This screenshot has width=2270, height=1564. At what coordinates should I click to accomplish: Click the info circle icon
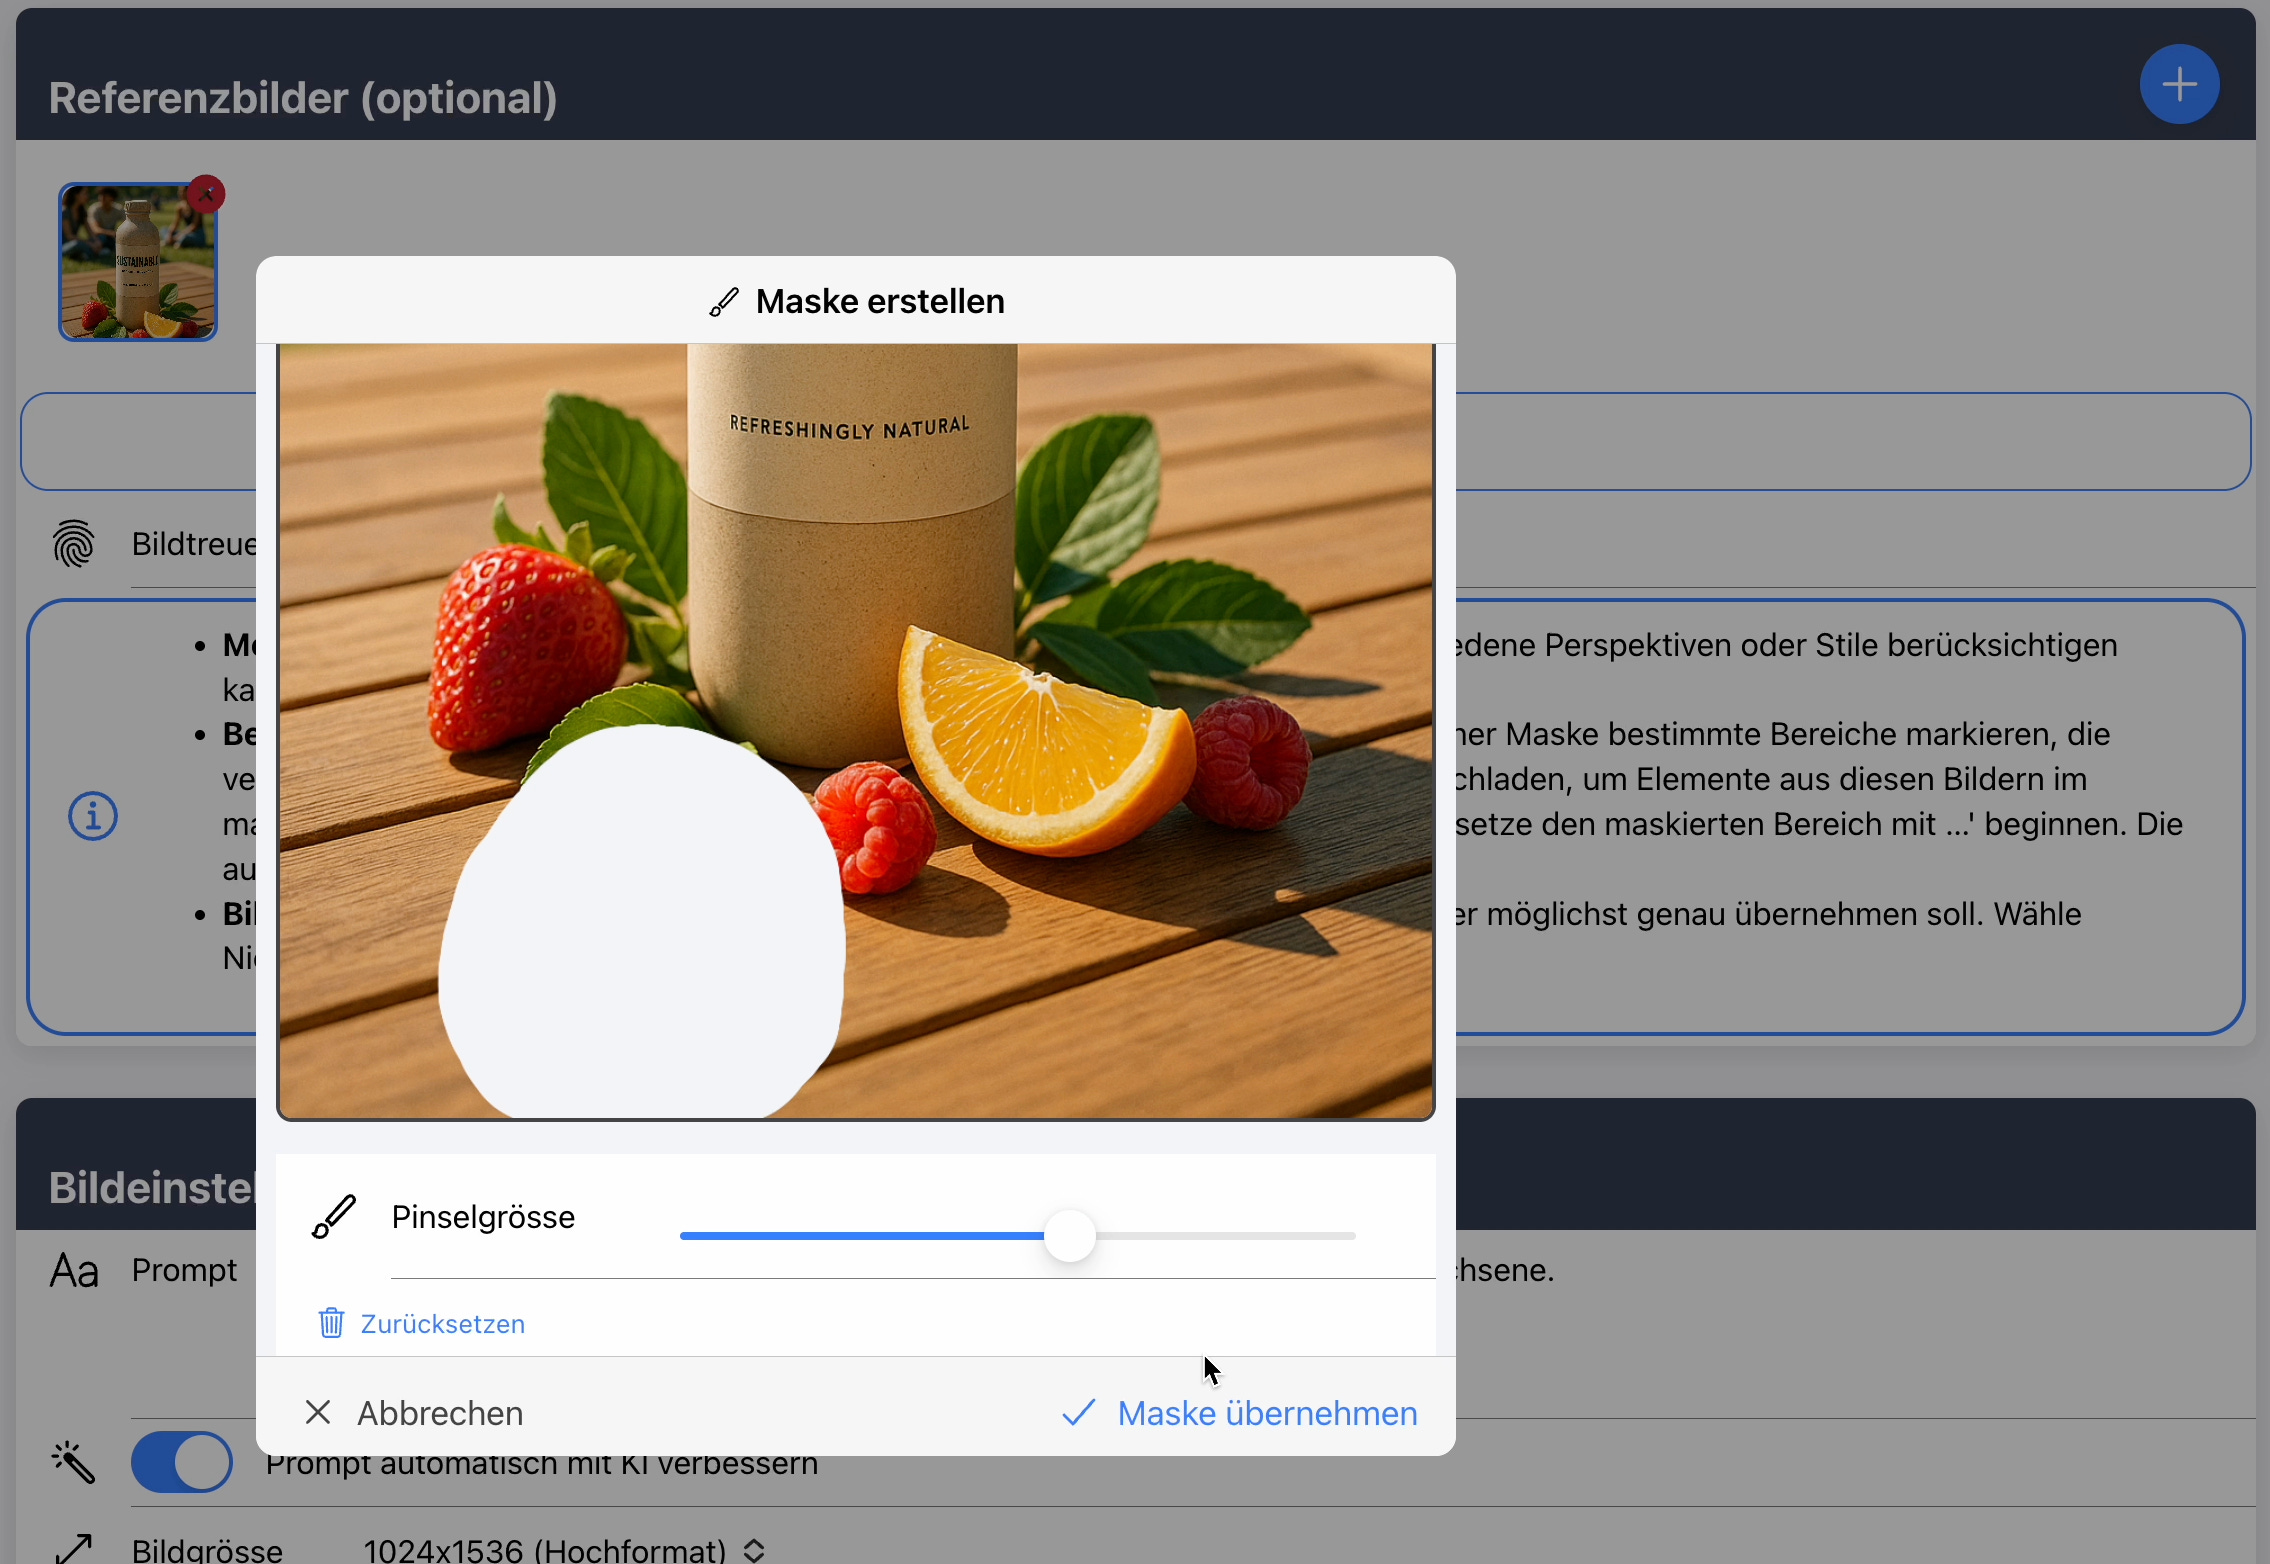[x=93, y=816]
